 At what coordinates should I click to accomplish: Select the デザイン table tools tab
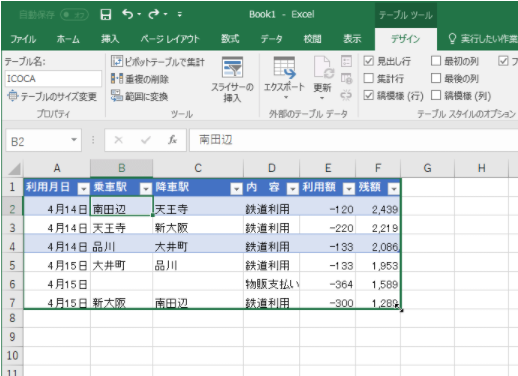click(x=405, y=39)
